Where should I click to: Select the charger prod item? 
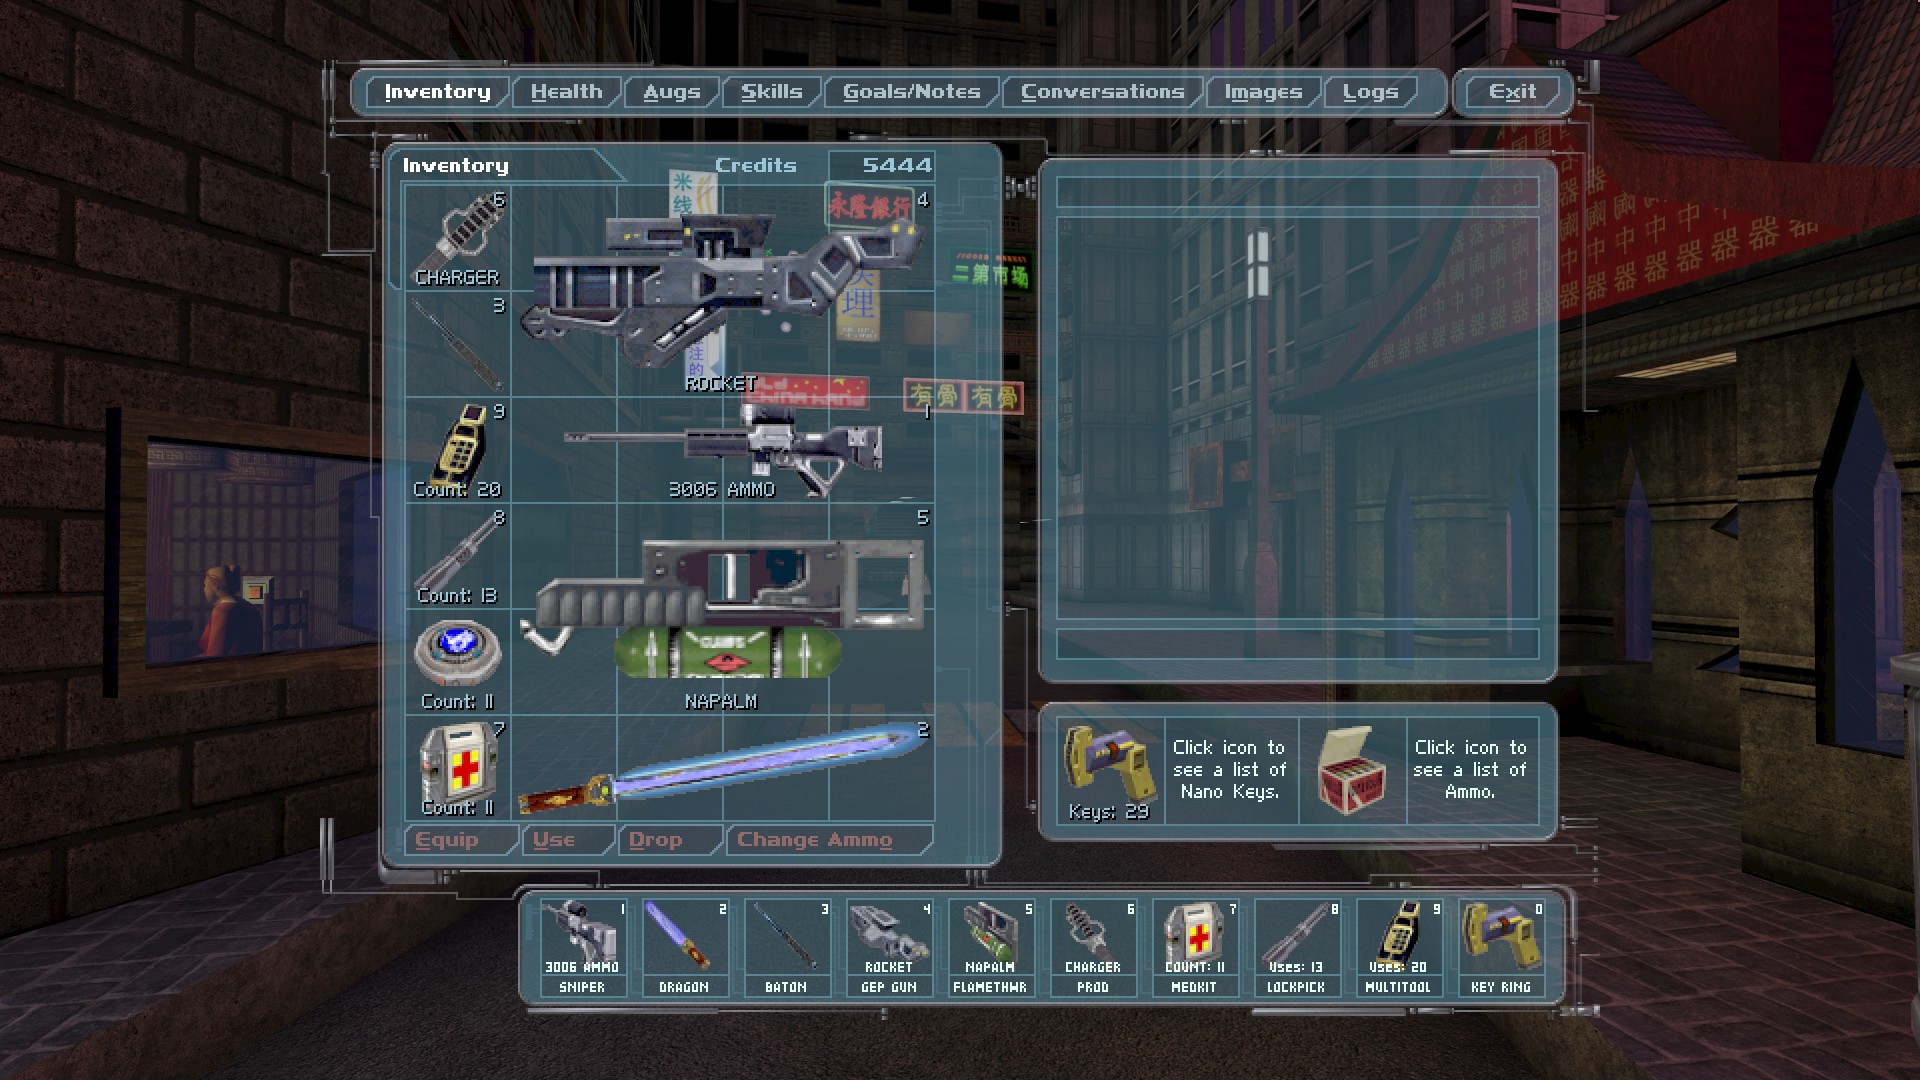coord(458,238)
